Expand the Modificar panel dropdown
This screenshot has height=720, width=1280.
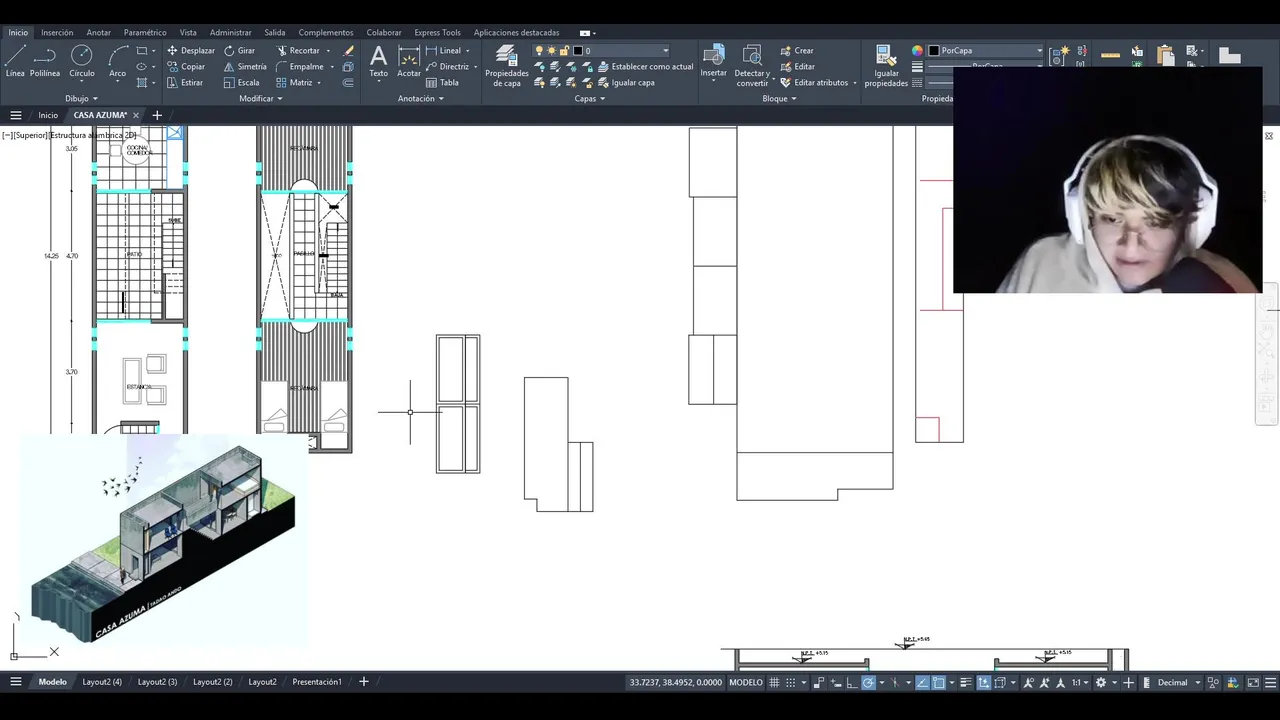[x=261, y=98]
